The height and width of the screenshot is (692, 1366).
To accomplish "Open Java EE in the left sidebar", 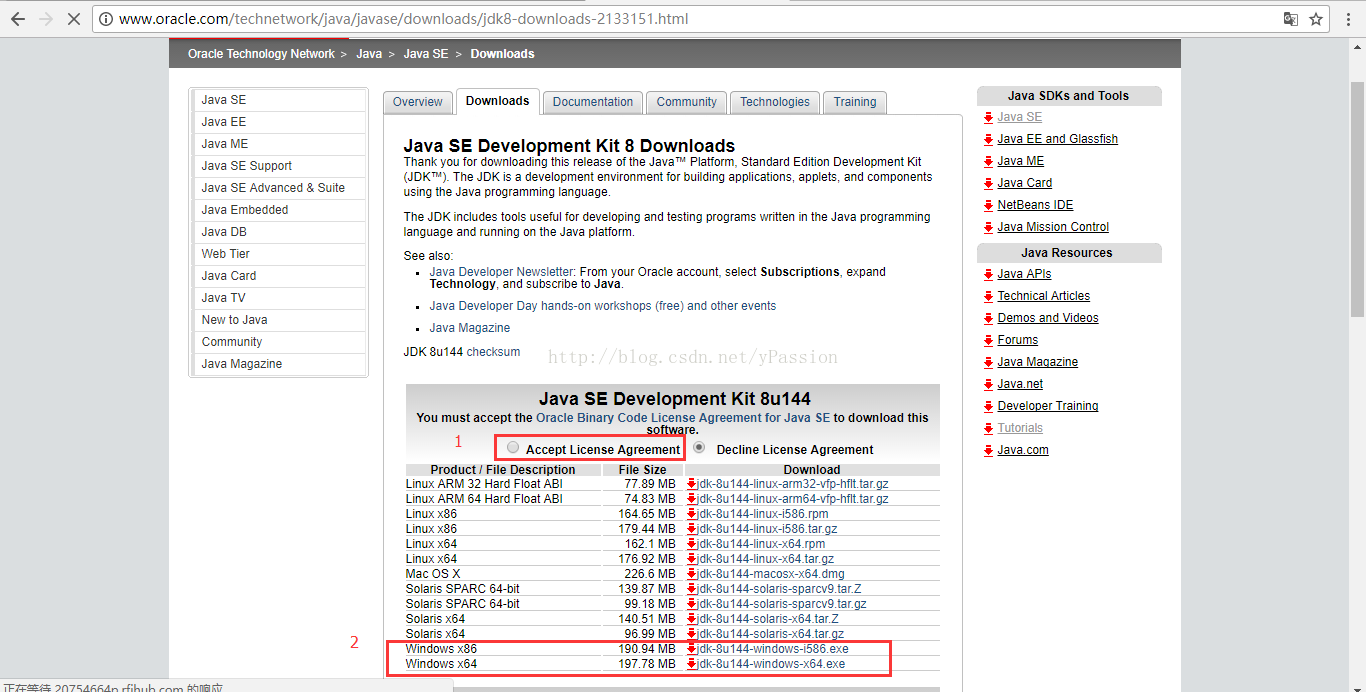I will 279,122.
